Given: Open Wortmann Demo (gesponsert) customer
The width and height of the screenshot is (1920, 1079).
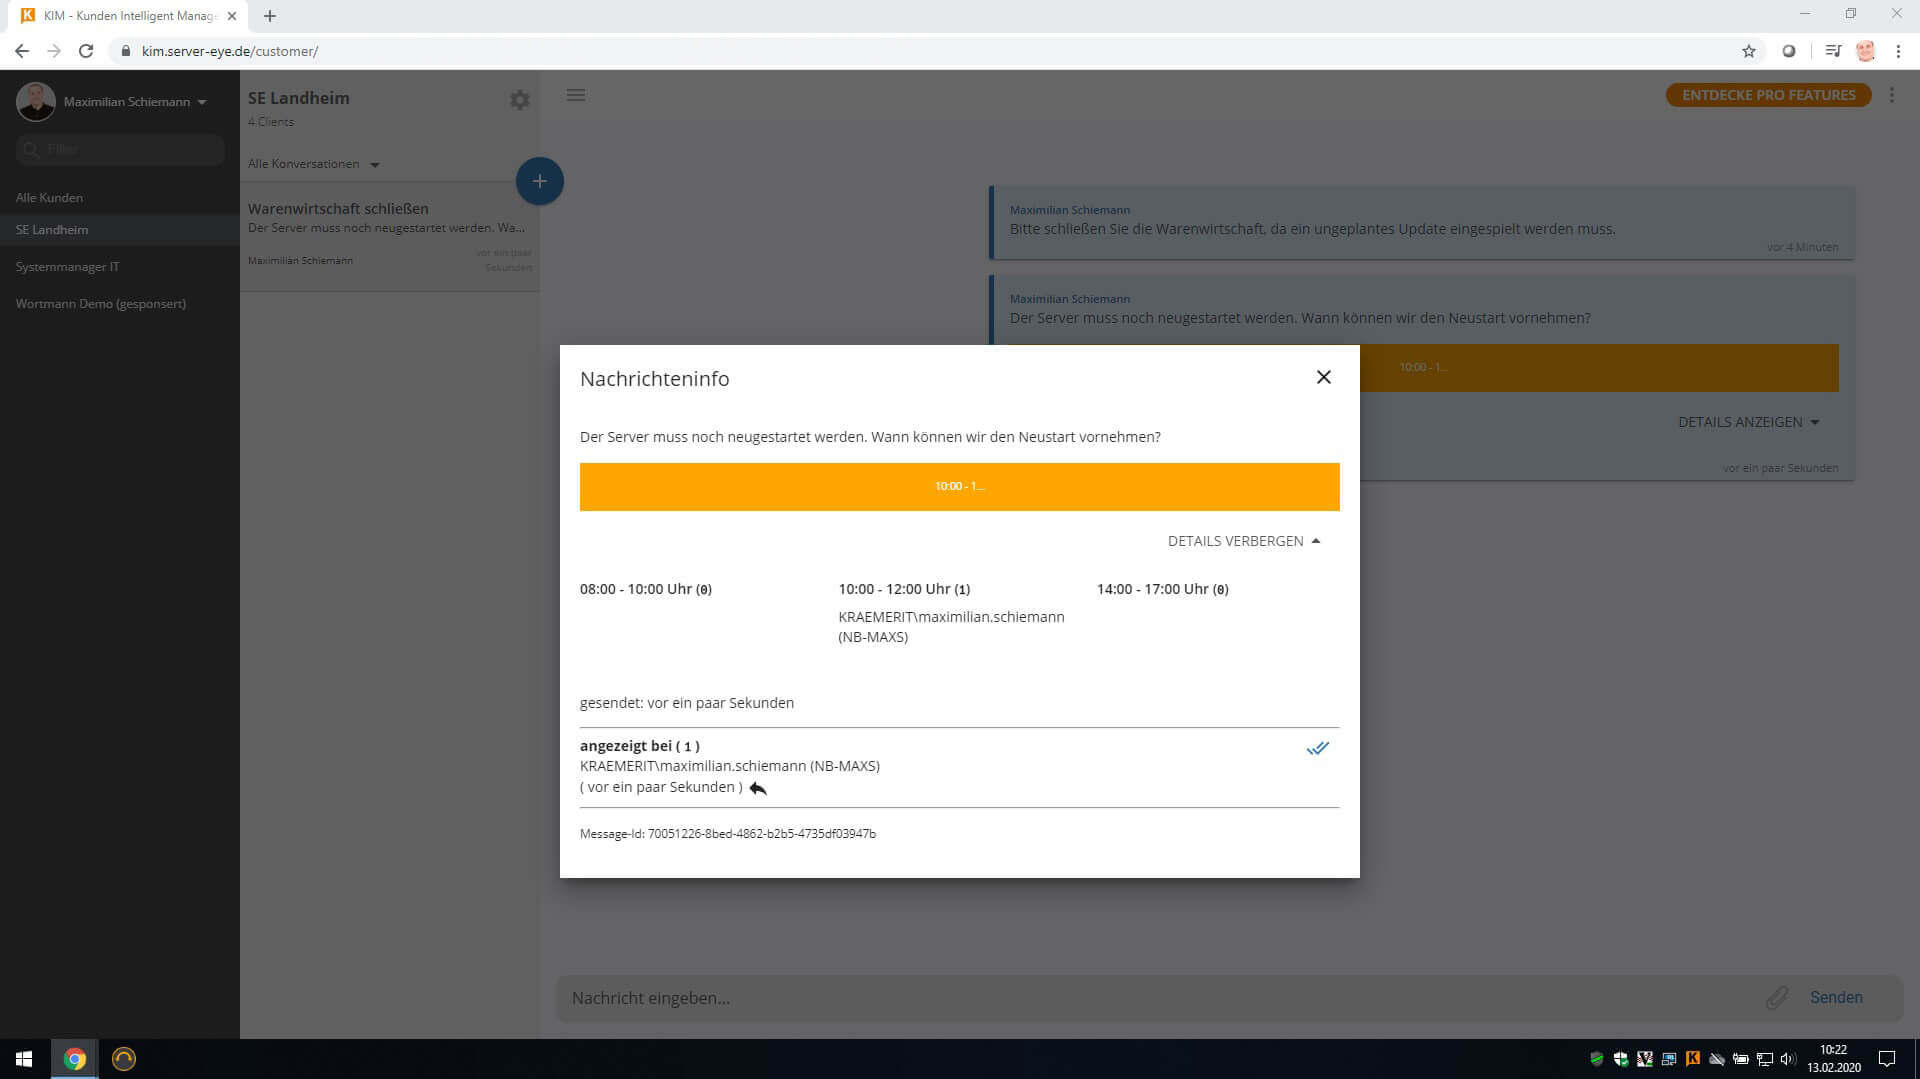Looking at the screenshot, I should [100, 304].
